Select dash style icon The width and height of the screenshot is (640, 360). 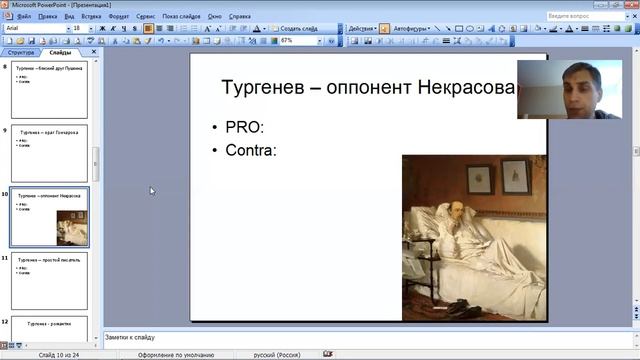click(596, 29)
